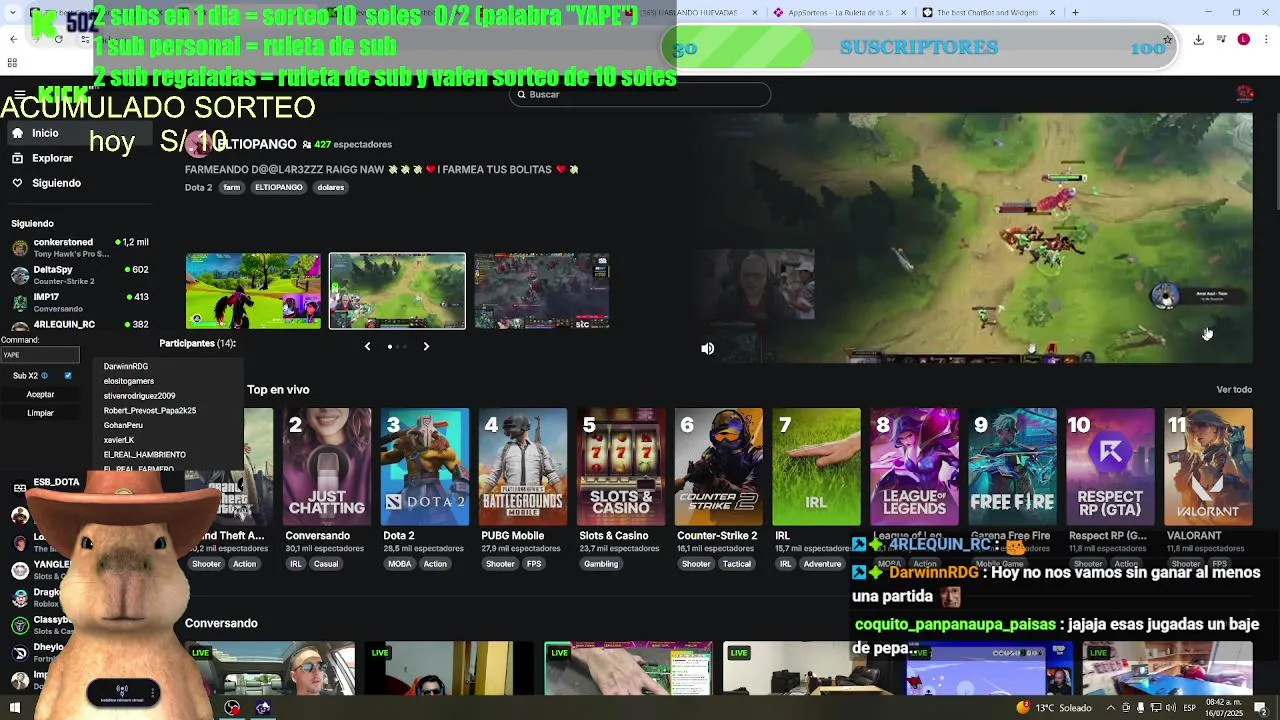Open Slots & Casino category card

[x=621, y=467]
